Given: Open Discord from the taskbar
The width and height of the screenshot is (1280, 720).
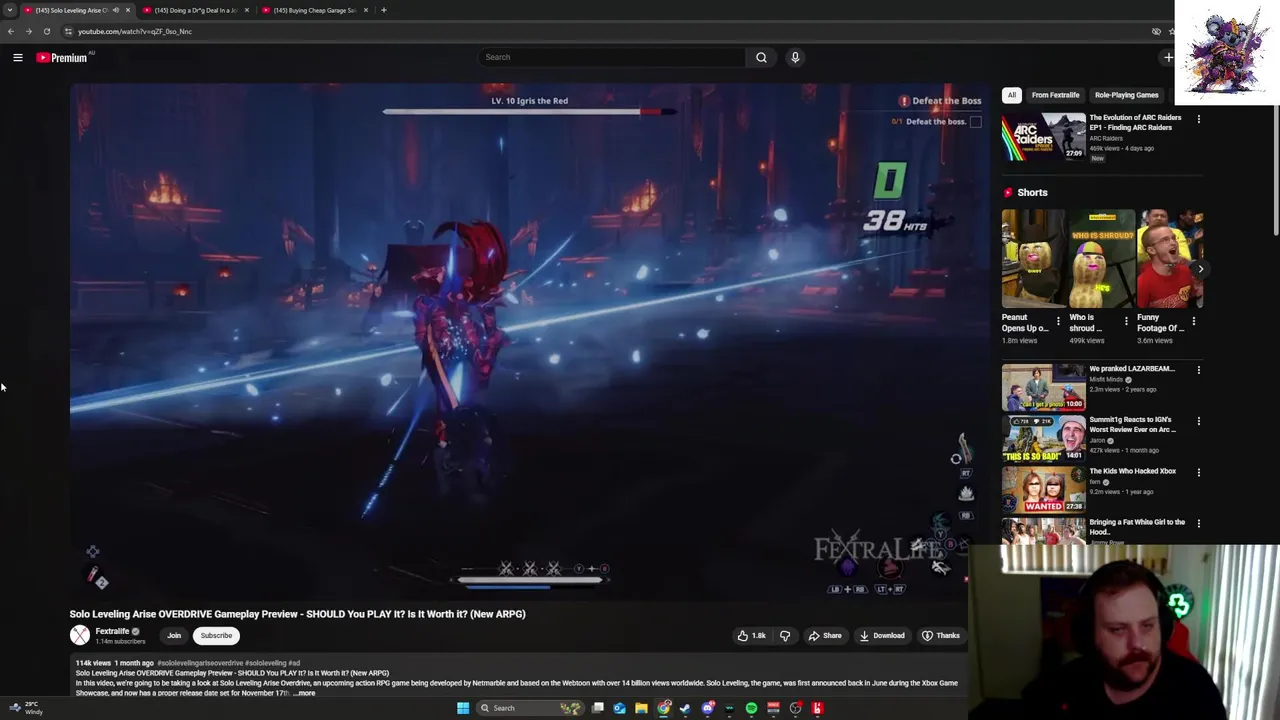Looking at the screenshot, I should tap(708, 708).
